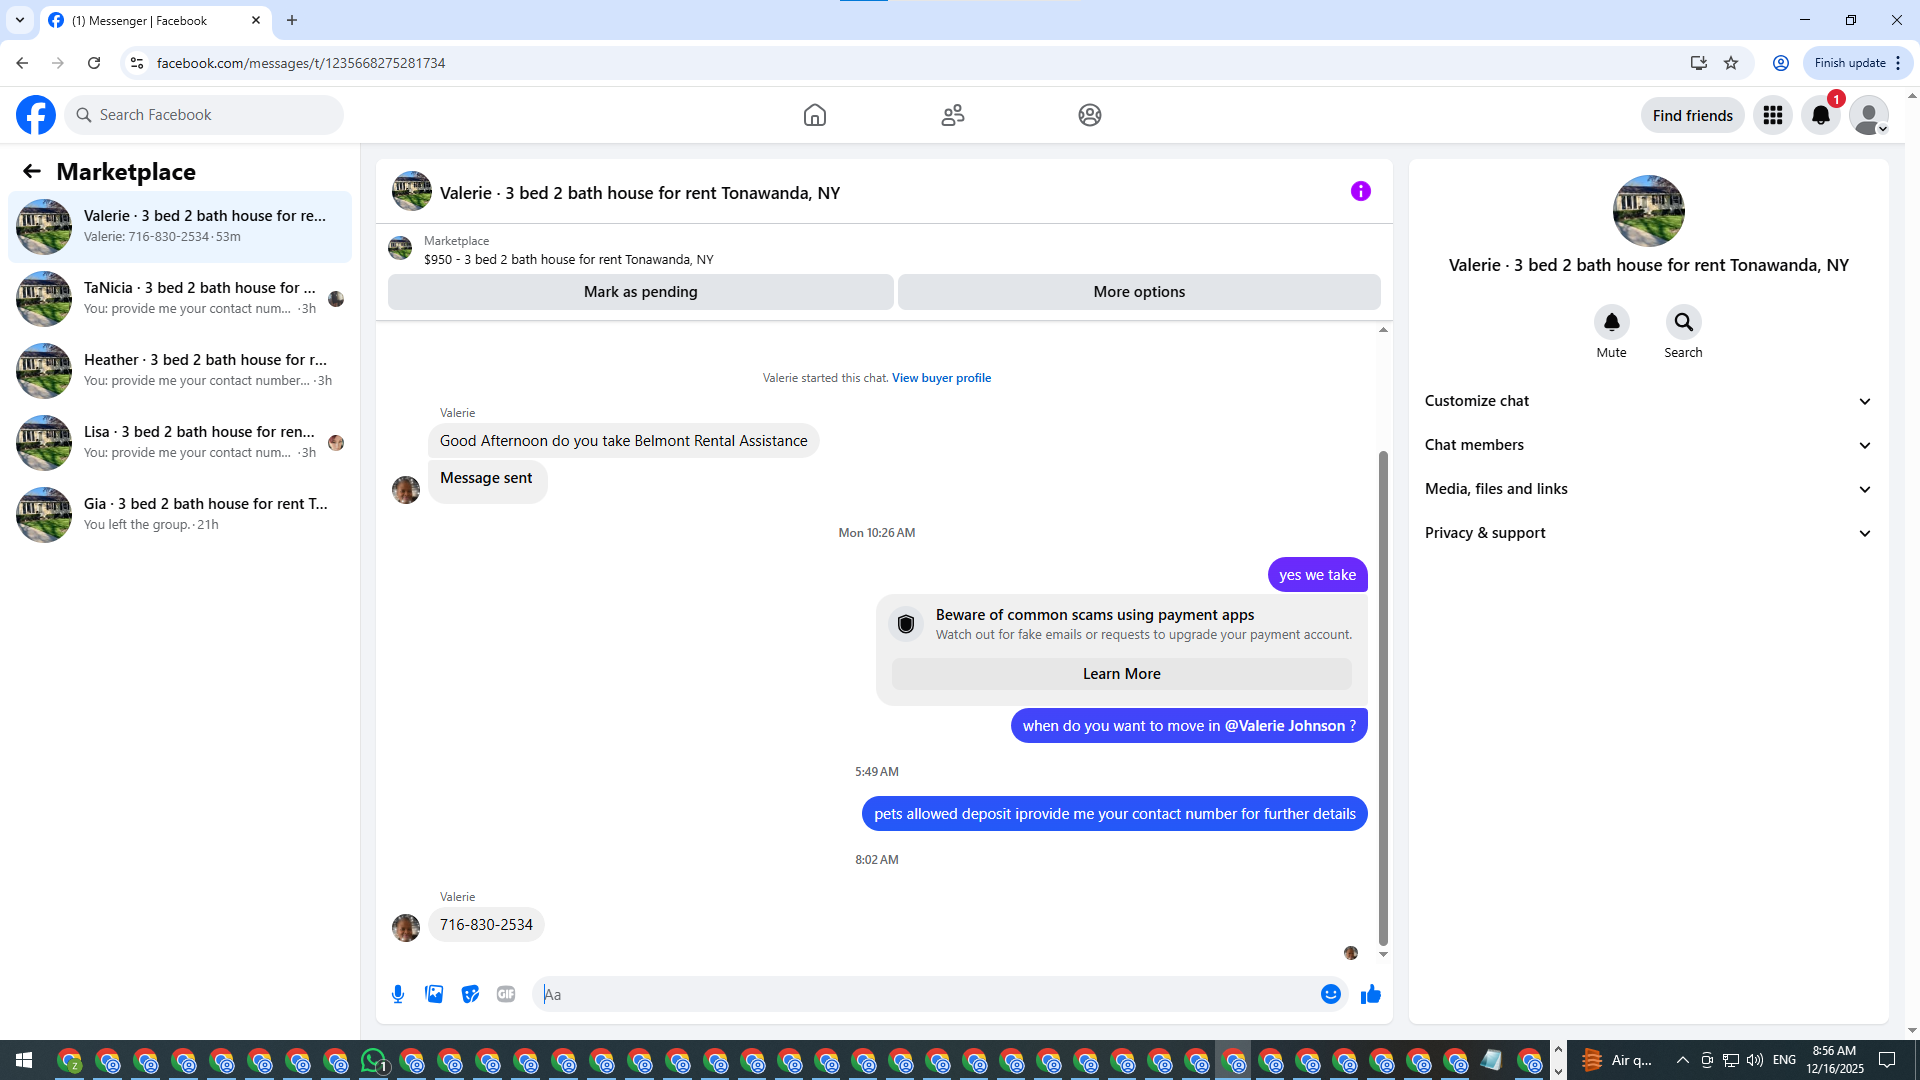The height and width of the screenshot is (1080, 1920).
Task: Open the tab search dropdown arrow
Action: (20, 20)
